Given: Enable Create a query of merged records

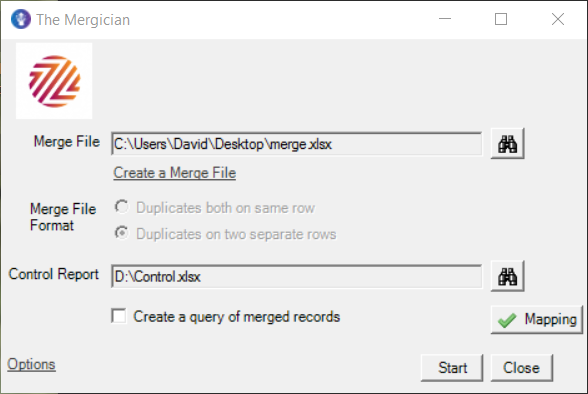Looking at the screenshot, I should (x=119, y=316).
